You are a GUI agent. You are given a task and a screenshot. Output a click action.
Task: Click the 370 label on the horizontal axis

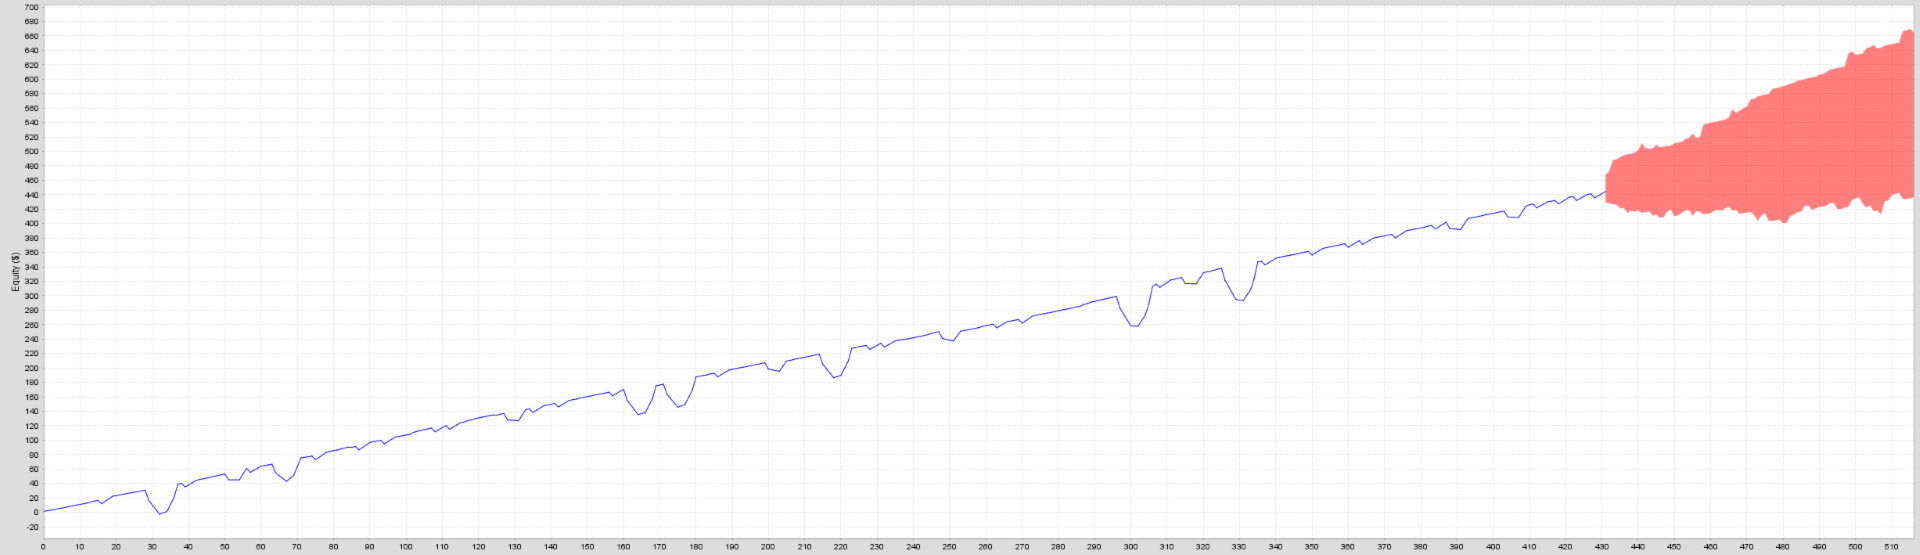pos(1384,547)
